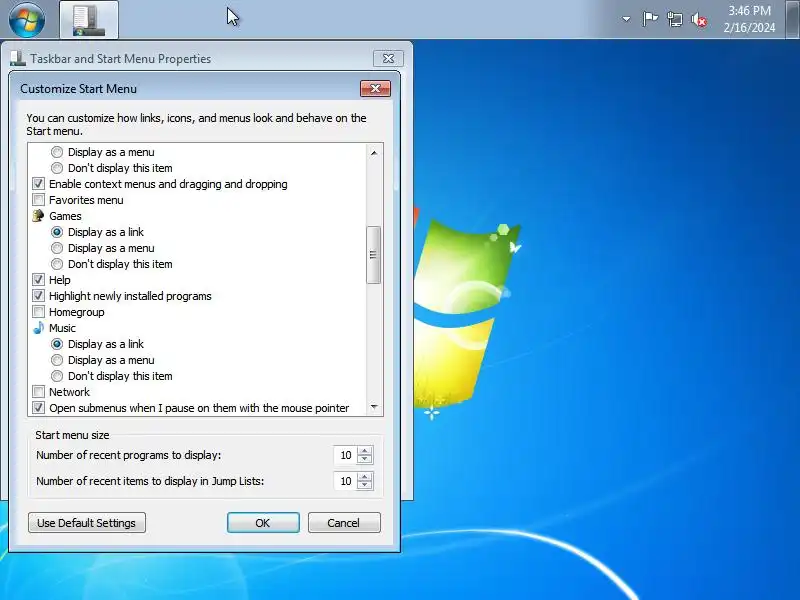Select Games Don't display this item
Viewport: 800px width, 600px height.
(x=57, y=264)
